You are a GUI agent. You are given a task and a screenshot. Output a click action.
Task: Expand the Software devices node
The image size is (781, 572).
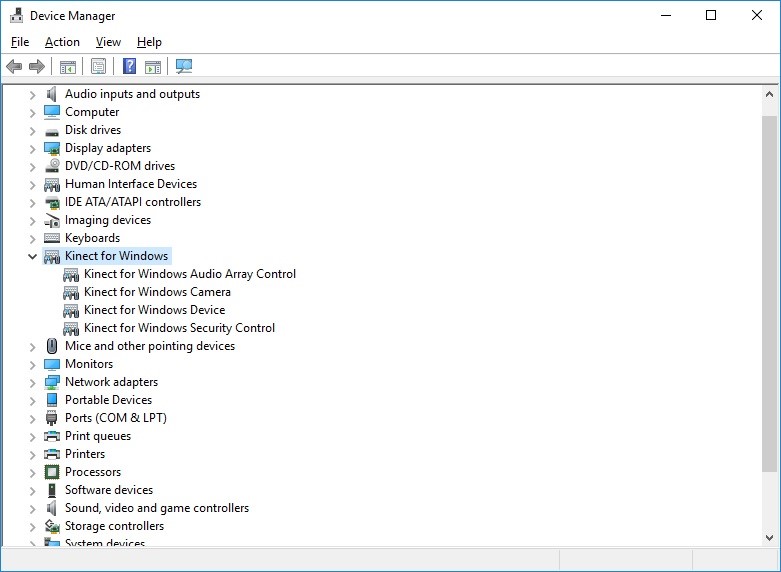32,491
